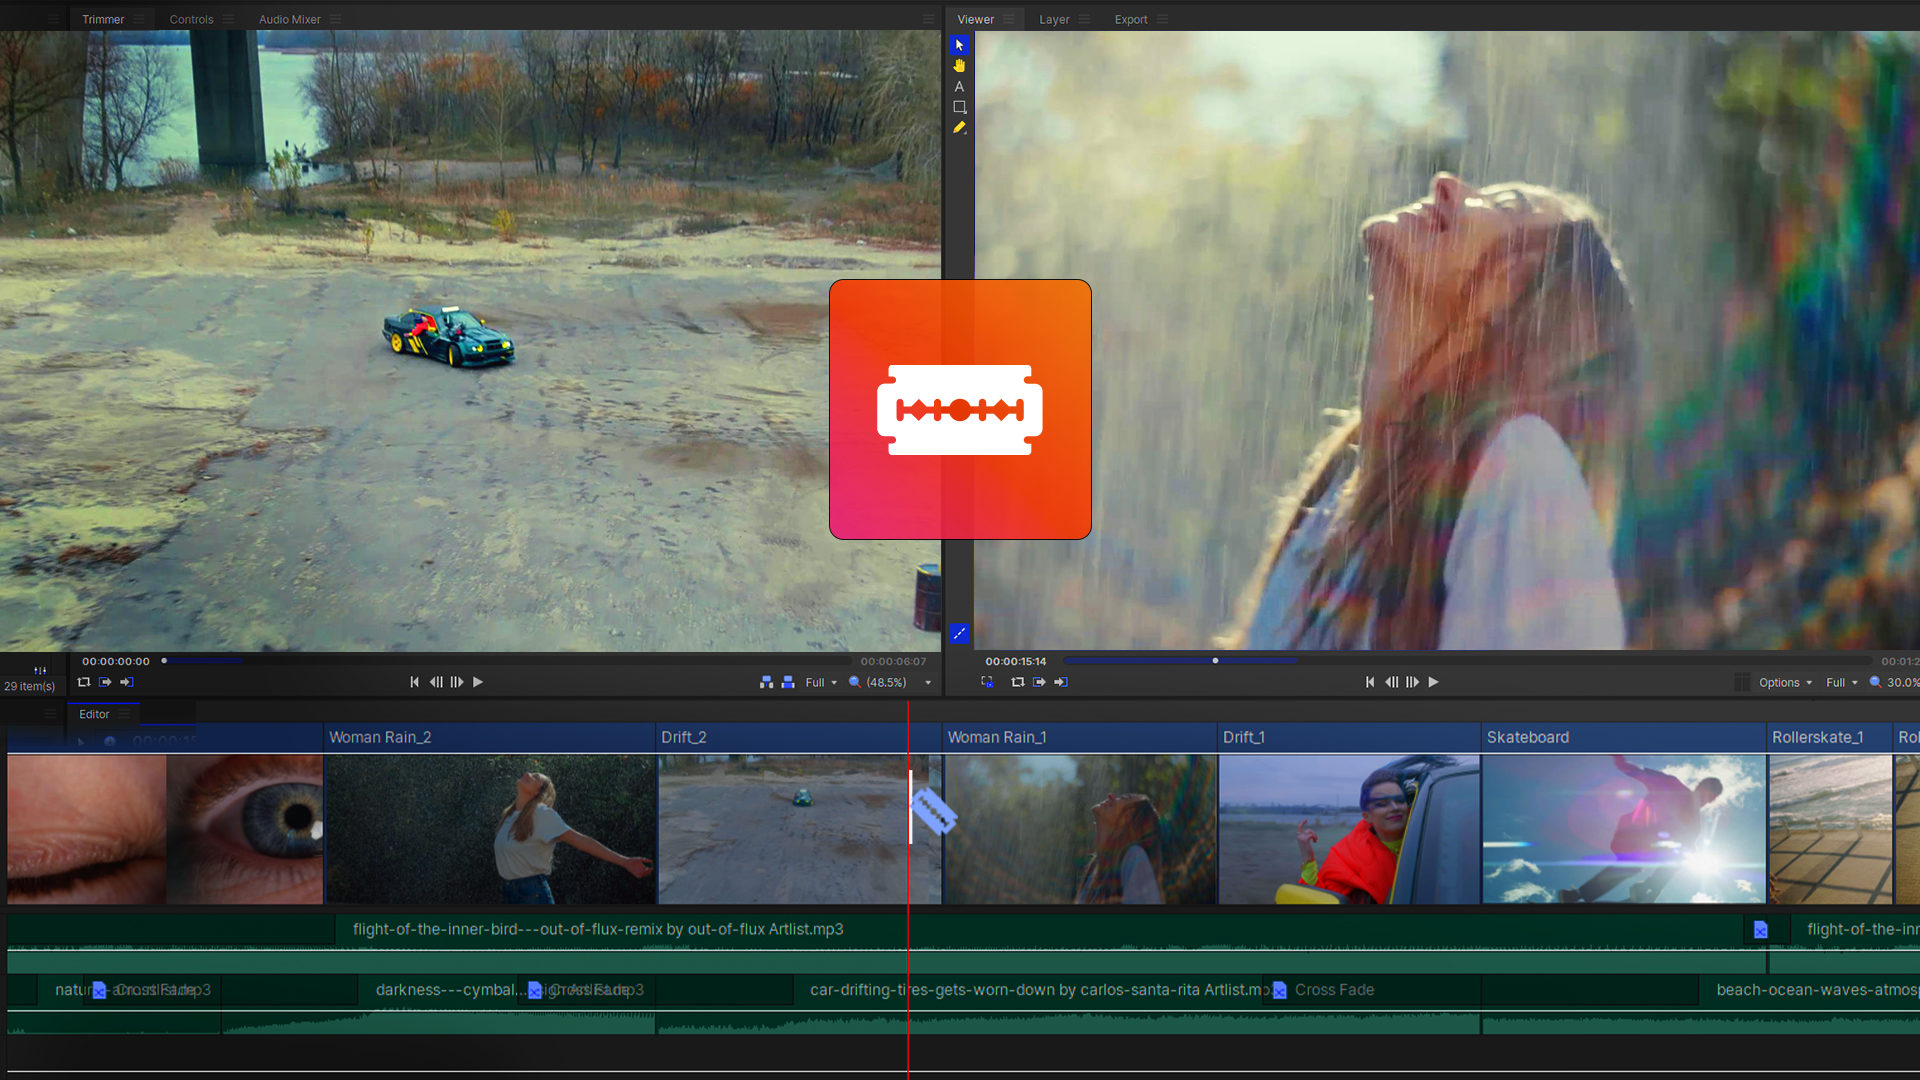Select Woman Rain_1 clip thumbnail
This screenshot has height=1080, width=1920.
point(1080,829)
